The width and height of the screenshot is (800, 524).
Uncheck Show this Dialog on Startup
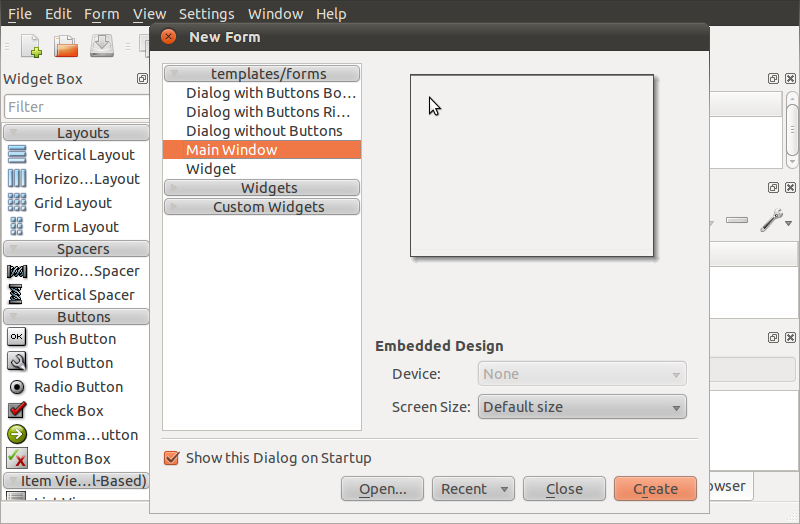171,458
